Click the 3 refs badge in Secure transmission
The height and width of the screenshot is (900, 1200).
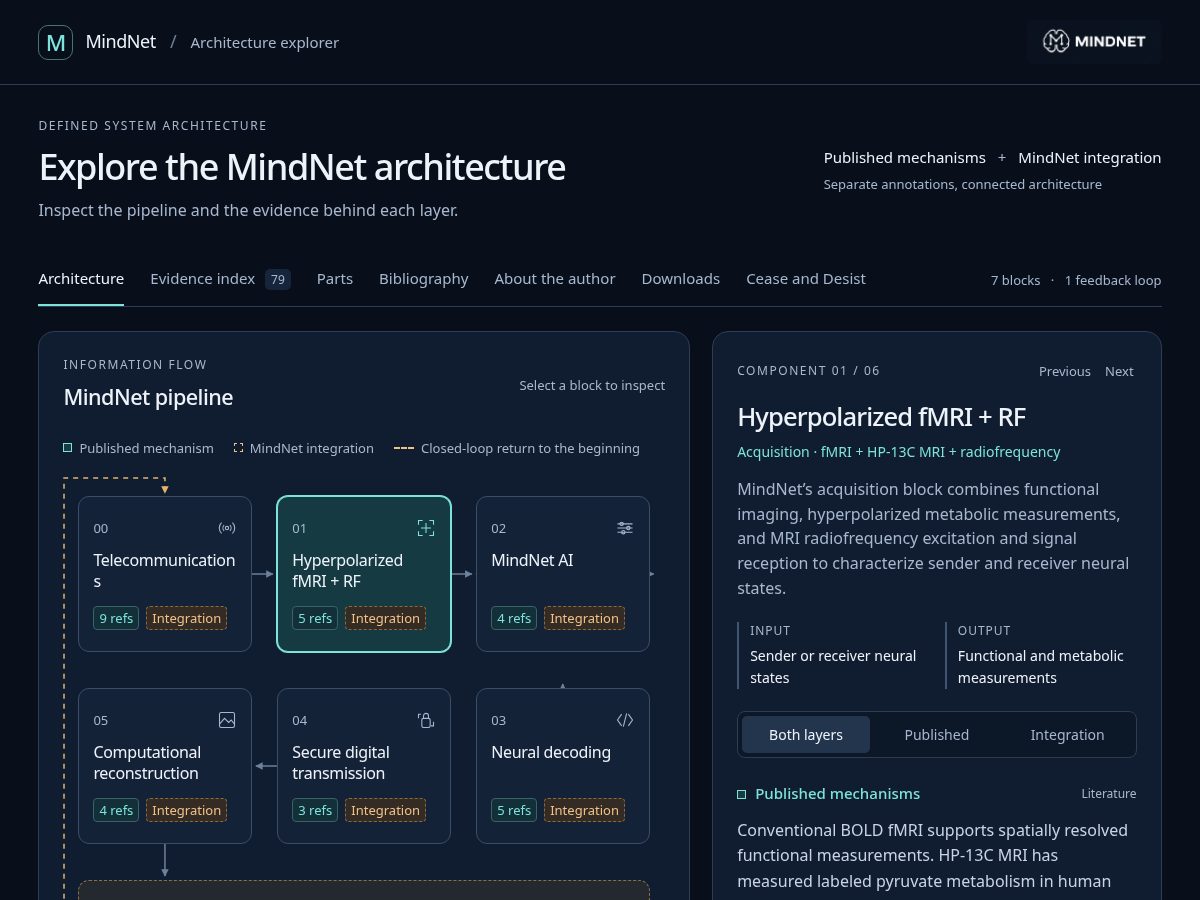pos(315,810)
